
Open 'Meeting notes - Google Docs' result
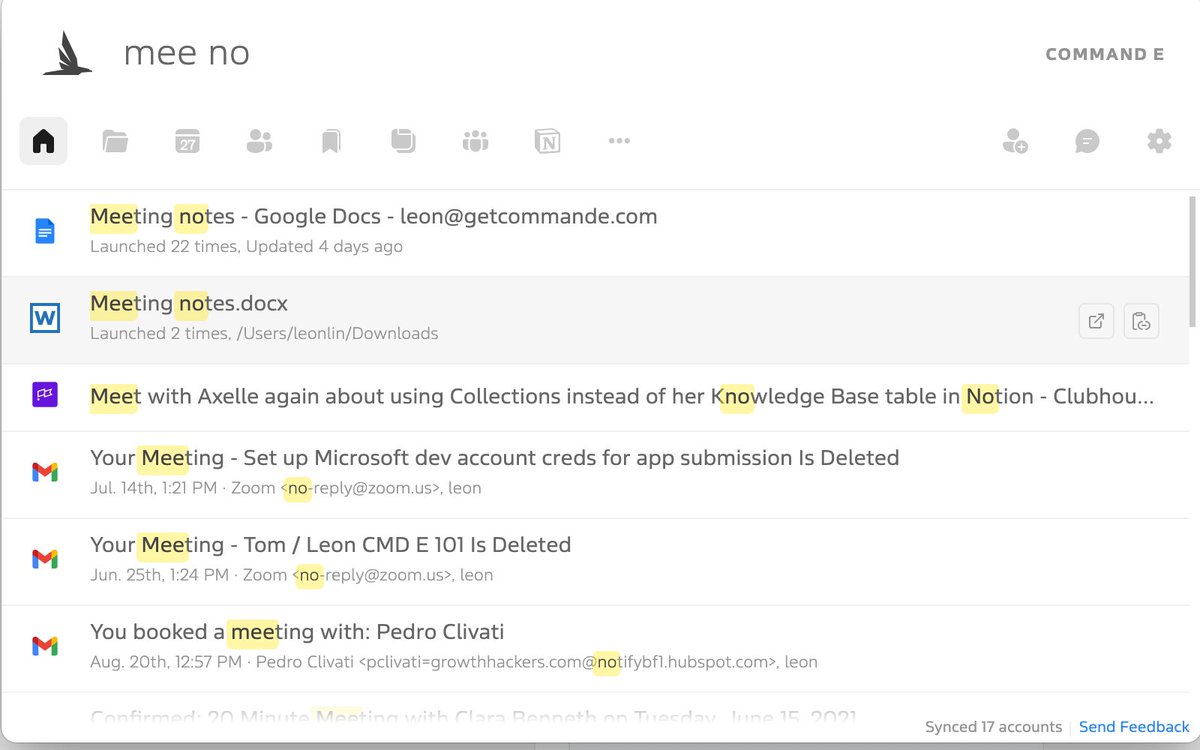(595, 232)
